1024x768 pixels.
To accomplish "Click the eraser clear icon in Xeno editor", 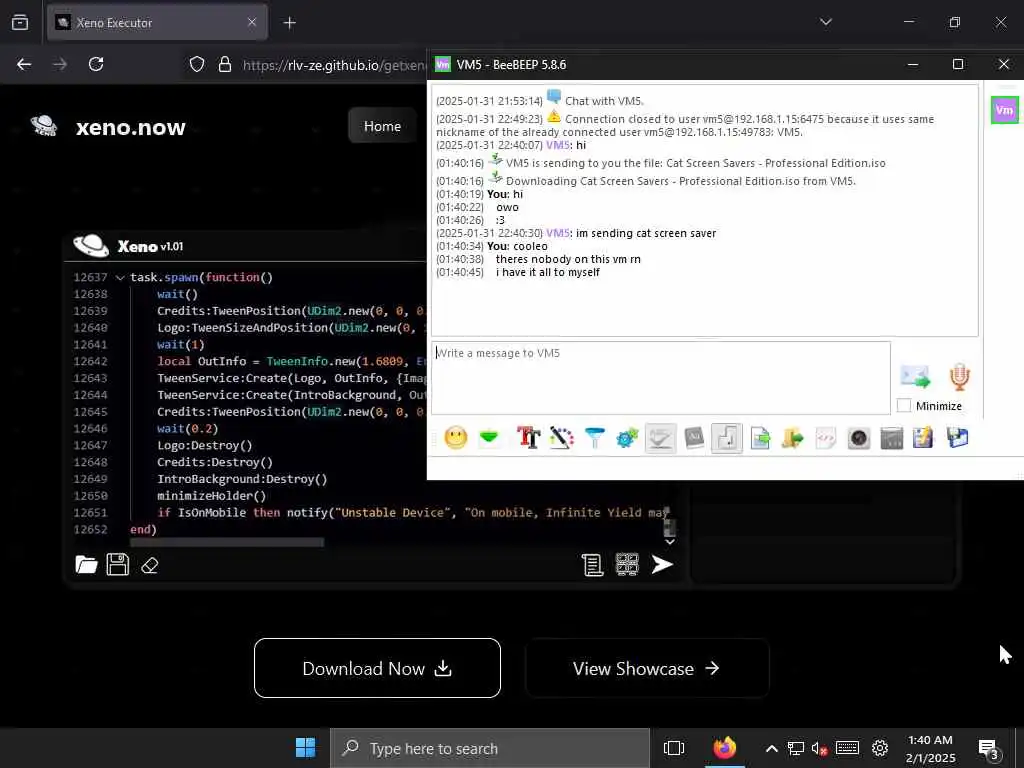I will pyautogui.click(x=150, y=565).
